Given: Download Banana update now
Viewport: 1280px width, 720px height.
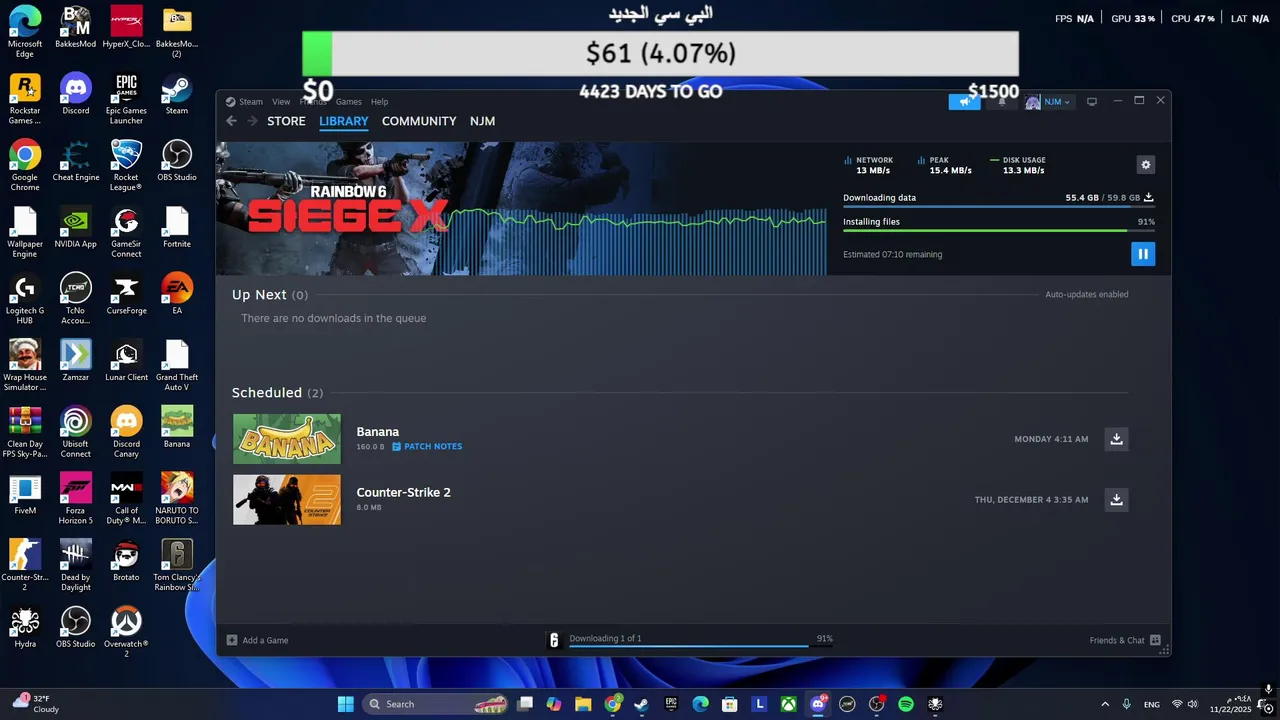Looking at the screenshot, I should 1117,439.
